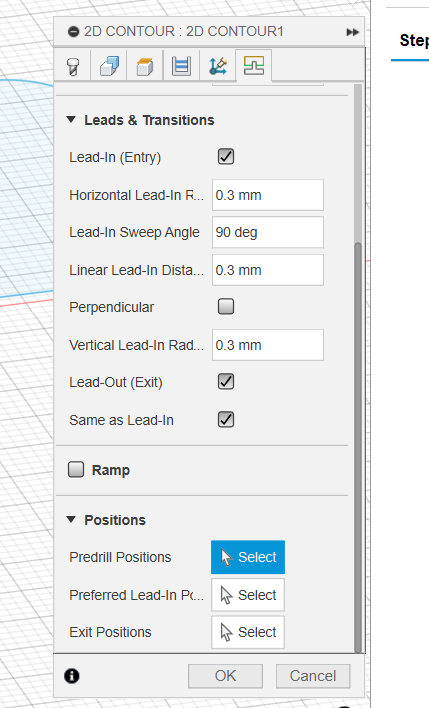
Task: Click the Lead-In Sweep Angle field
Action: pos(268,232)
